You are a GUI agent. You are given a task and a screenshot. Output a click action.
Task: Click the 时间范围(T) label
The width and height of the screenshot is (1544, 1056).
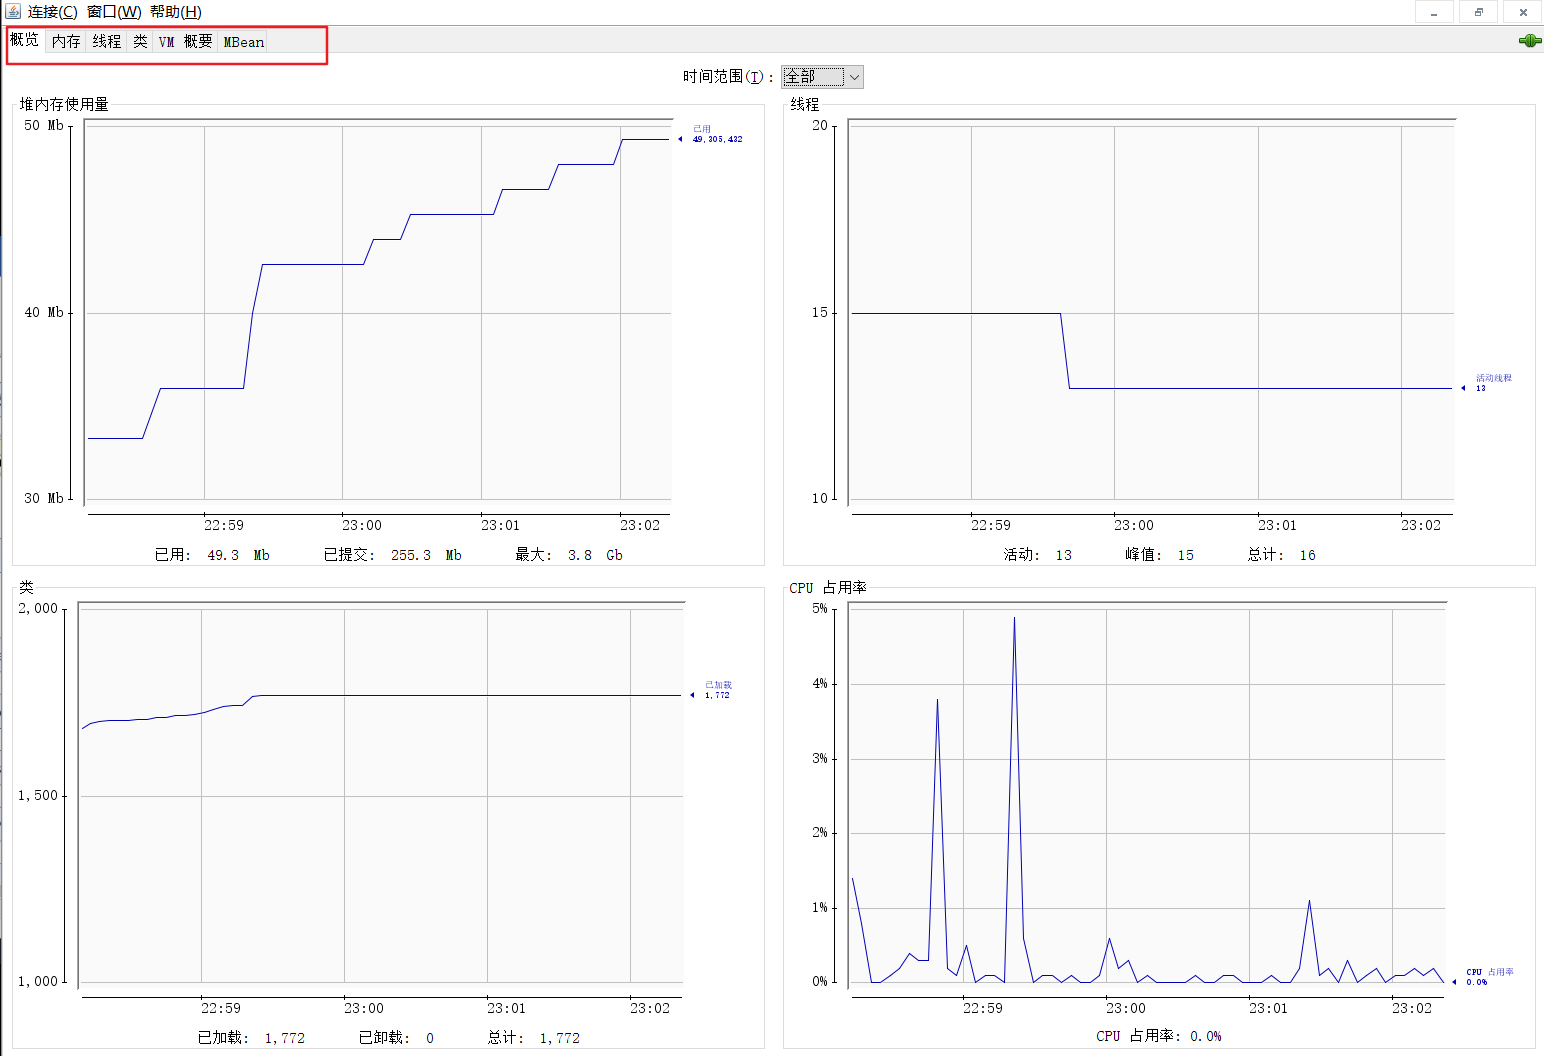728,77
